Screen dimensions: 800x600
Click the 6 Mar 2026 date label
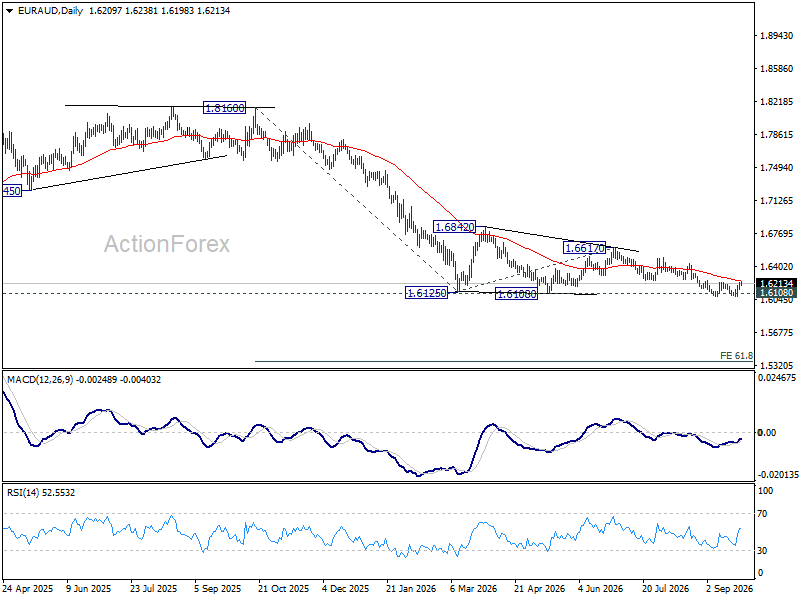pos(473,588)
